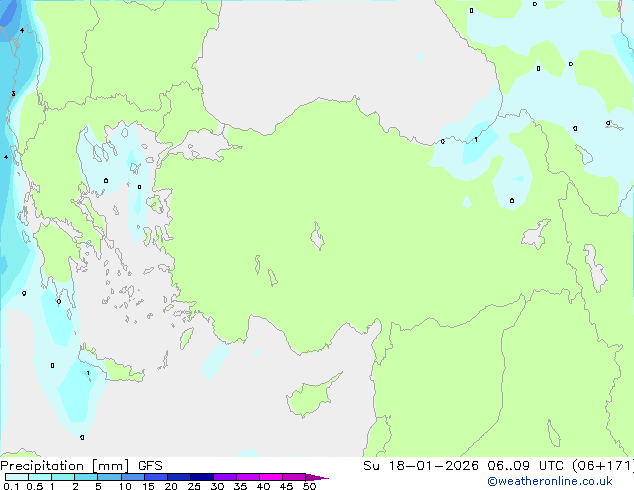Click the '06..09 UTC' time range text

coord(526,466)
